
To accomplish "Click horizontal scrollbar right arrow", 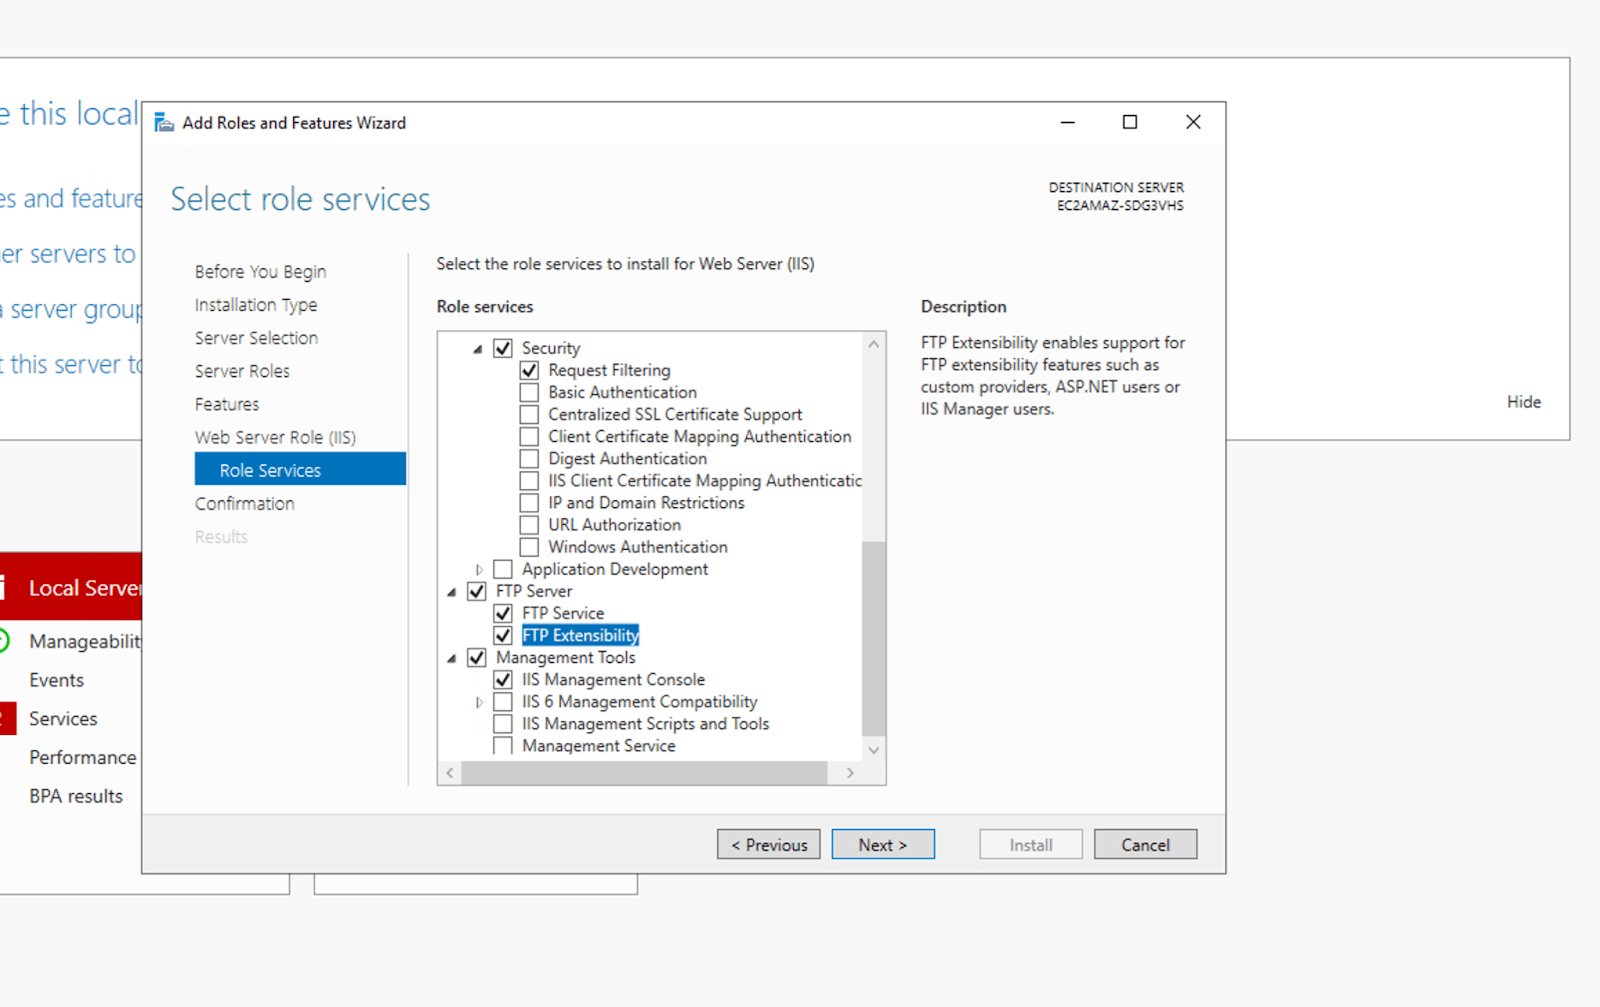I will 850,773.
